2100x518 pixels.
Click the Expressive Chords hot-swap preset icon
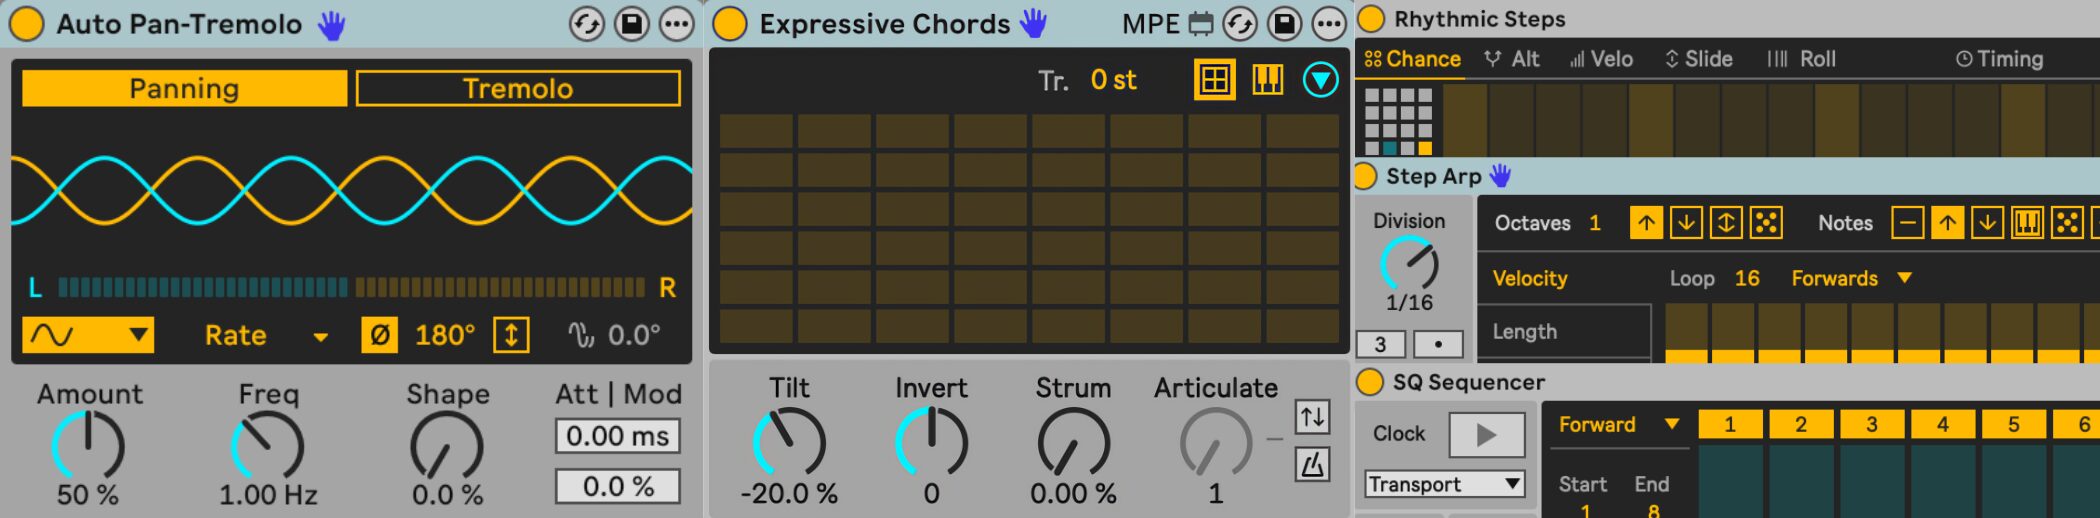pyautogui.click(x=1240, y=23)
